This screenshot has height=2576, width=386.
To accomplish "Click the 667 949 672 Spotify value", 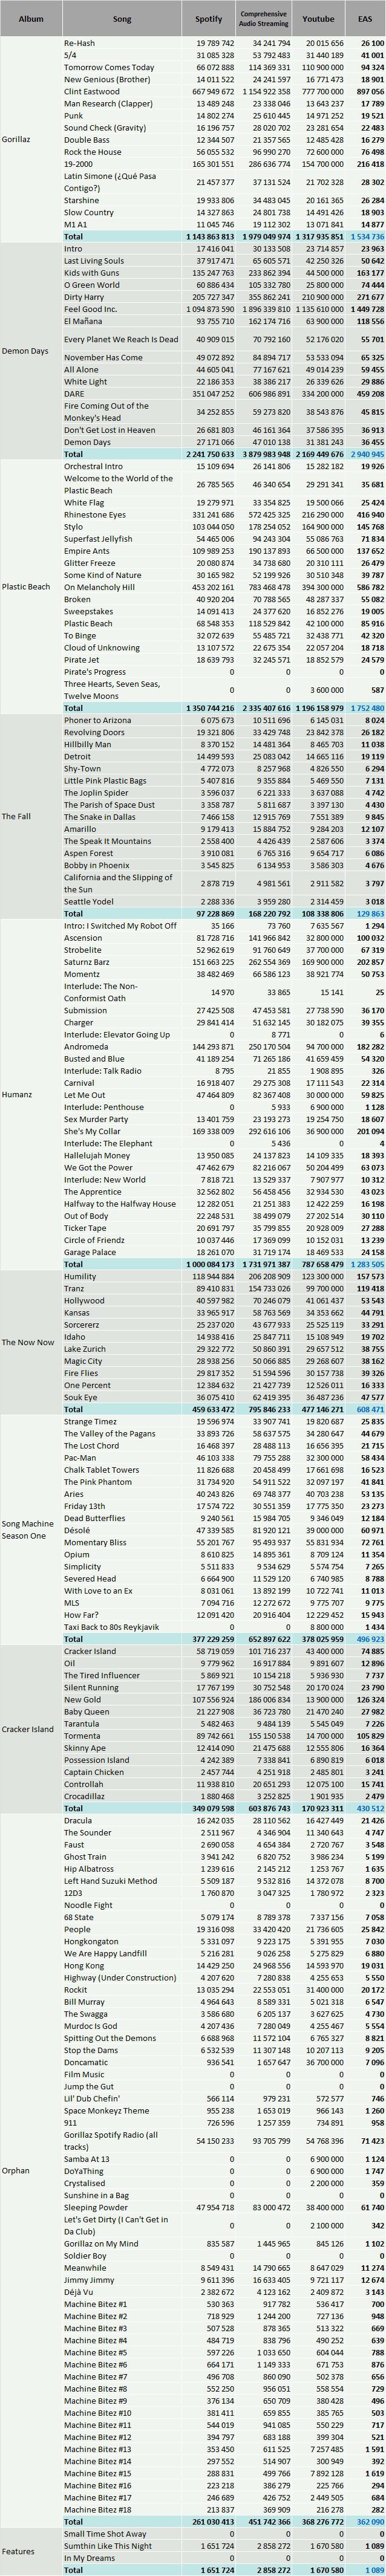I will pos(214,92).
